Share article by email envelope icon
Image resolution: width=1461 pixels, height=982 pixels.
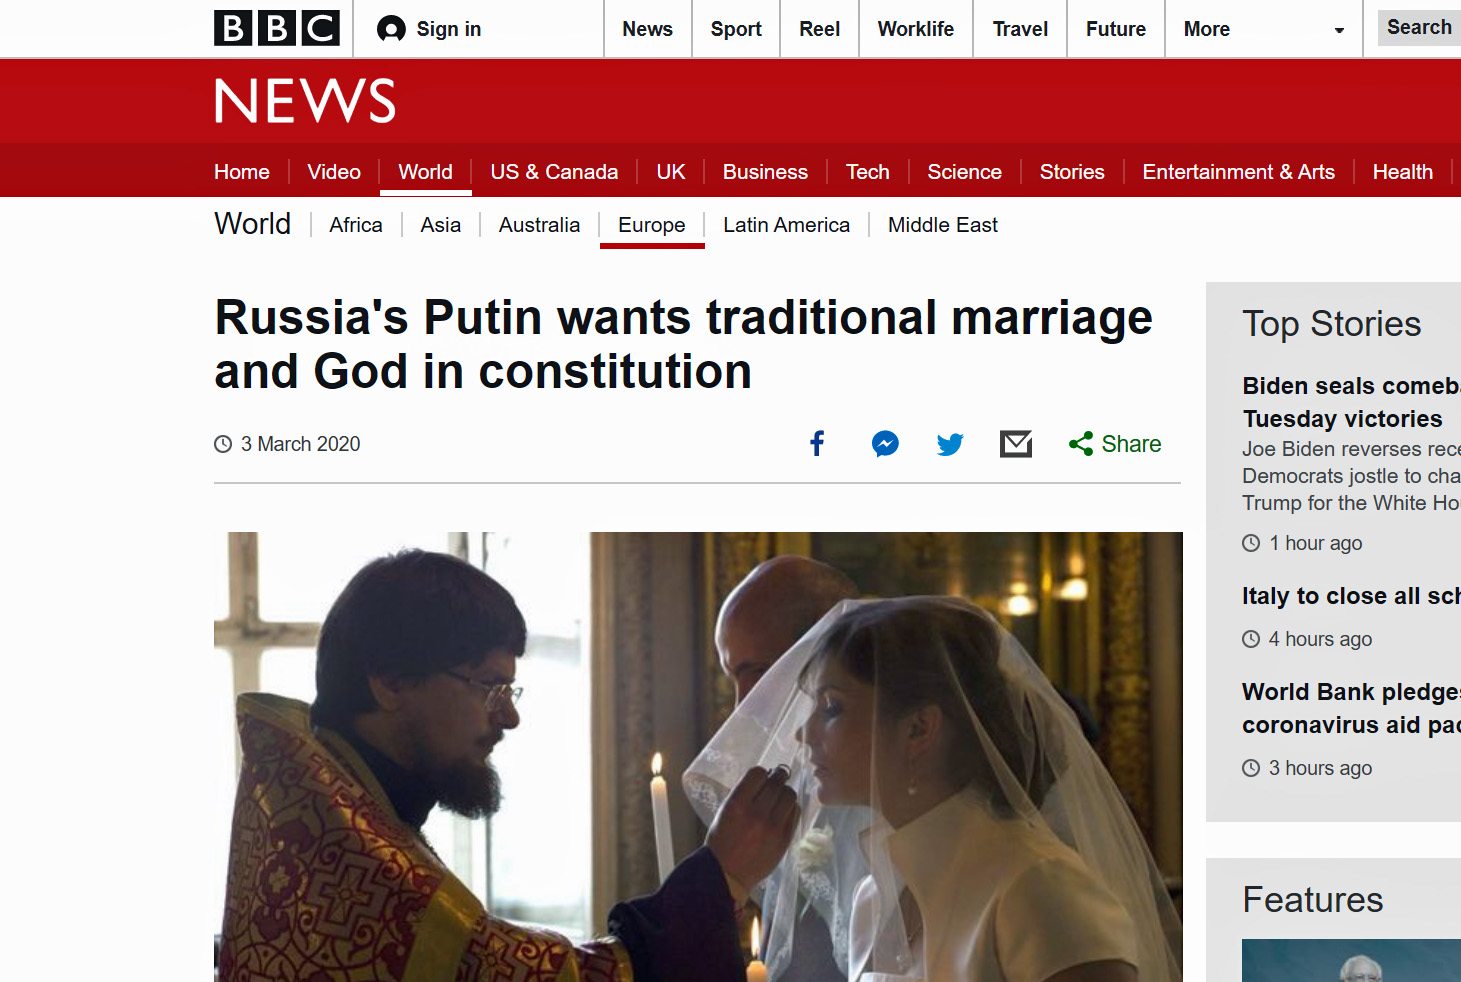click(x=1016, y=444)
